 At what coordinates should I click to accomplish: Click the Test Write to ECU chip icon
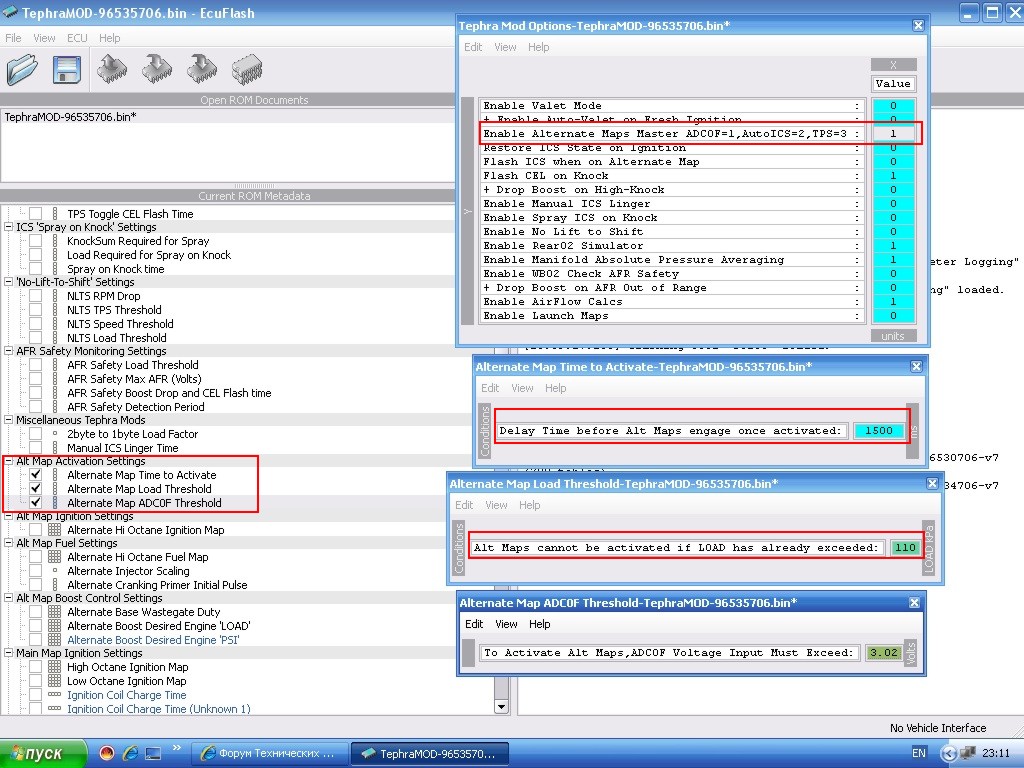[202, 69]
